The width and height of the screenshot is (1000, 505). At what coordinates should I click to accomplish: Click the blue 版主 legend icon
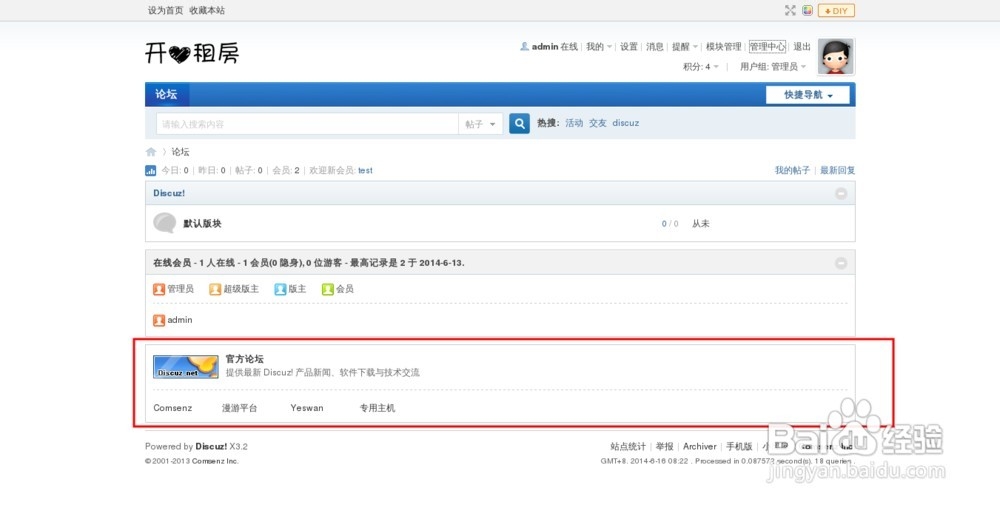[x=280, y=289]
